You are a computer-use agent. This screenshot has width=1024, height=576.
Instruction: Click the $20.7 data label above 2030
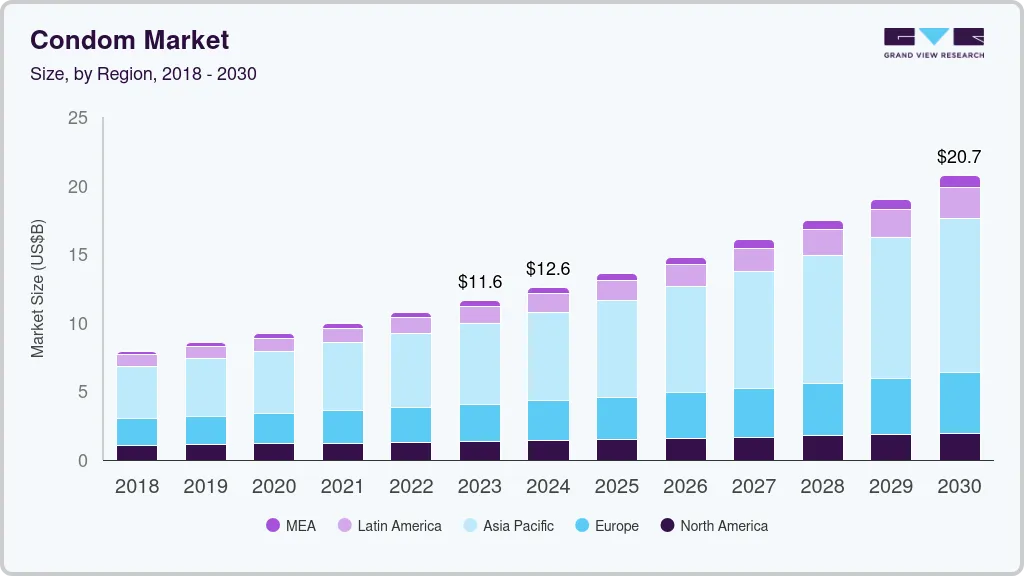tap(958, 157)
